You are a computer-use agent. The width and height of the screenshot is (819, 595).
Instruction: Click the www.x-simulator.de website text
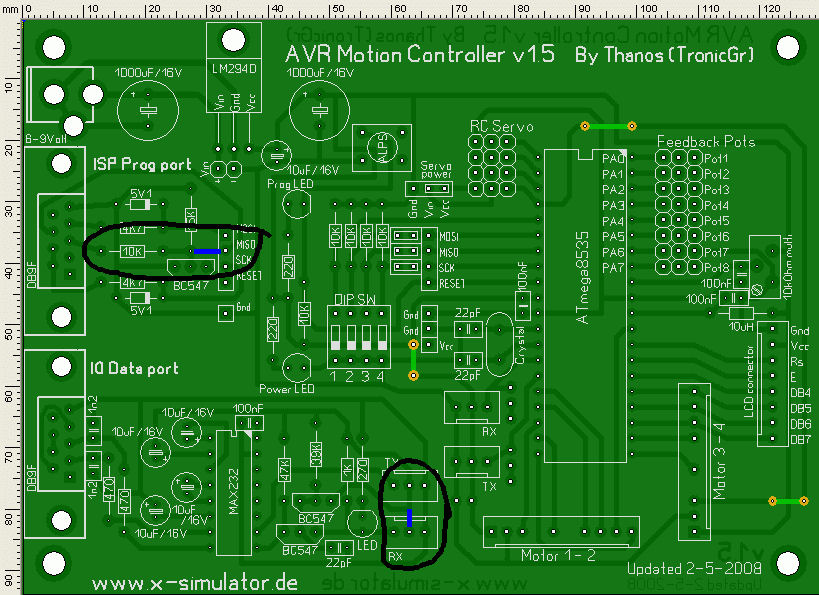(x=195, y=582)
